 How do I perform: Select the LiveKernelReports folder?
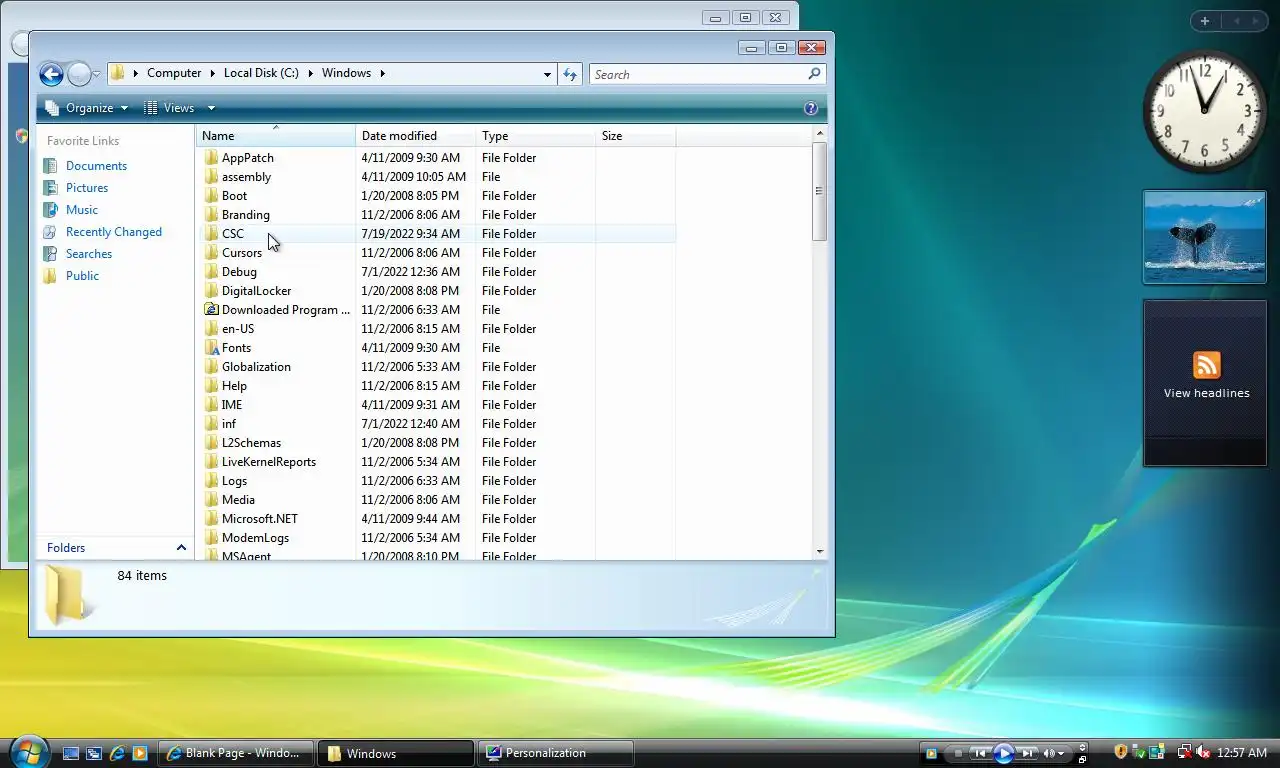(268, 462)
